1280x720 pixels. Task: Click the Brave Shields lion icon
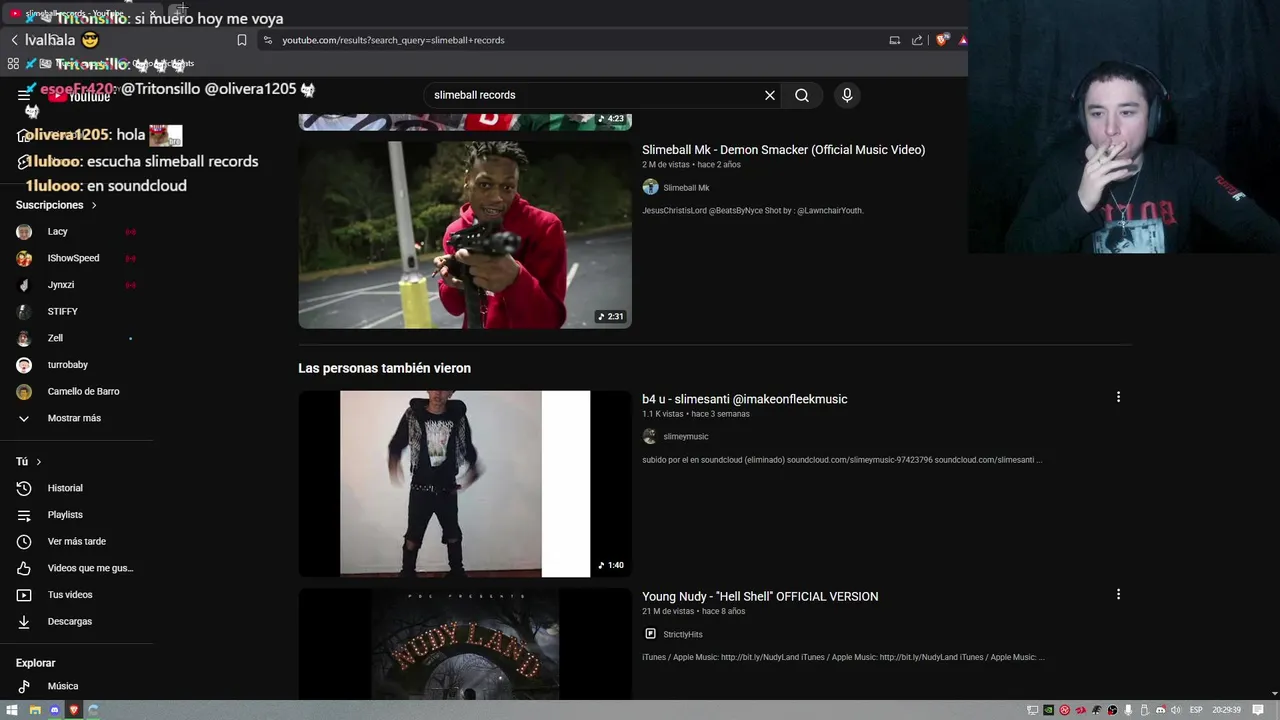[x=942, y=40]
